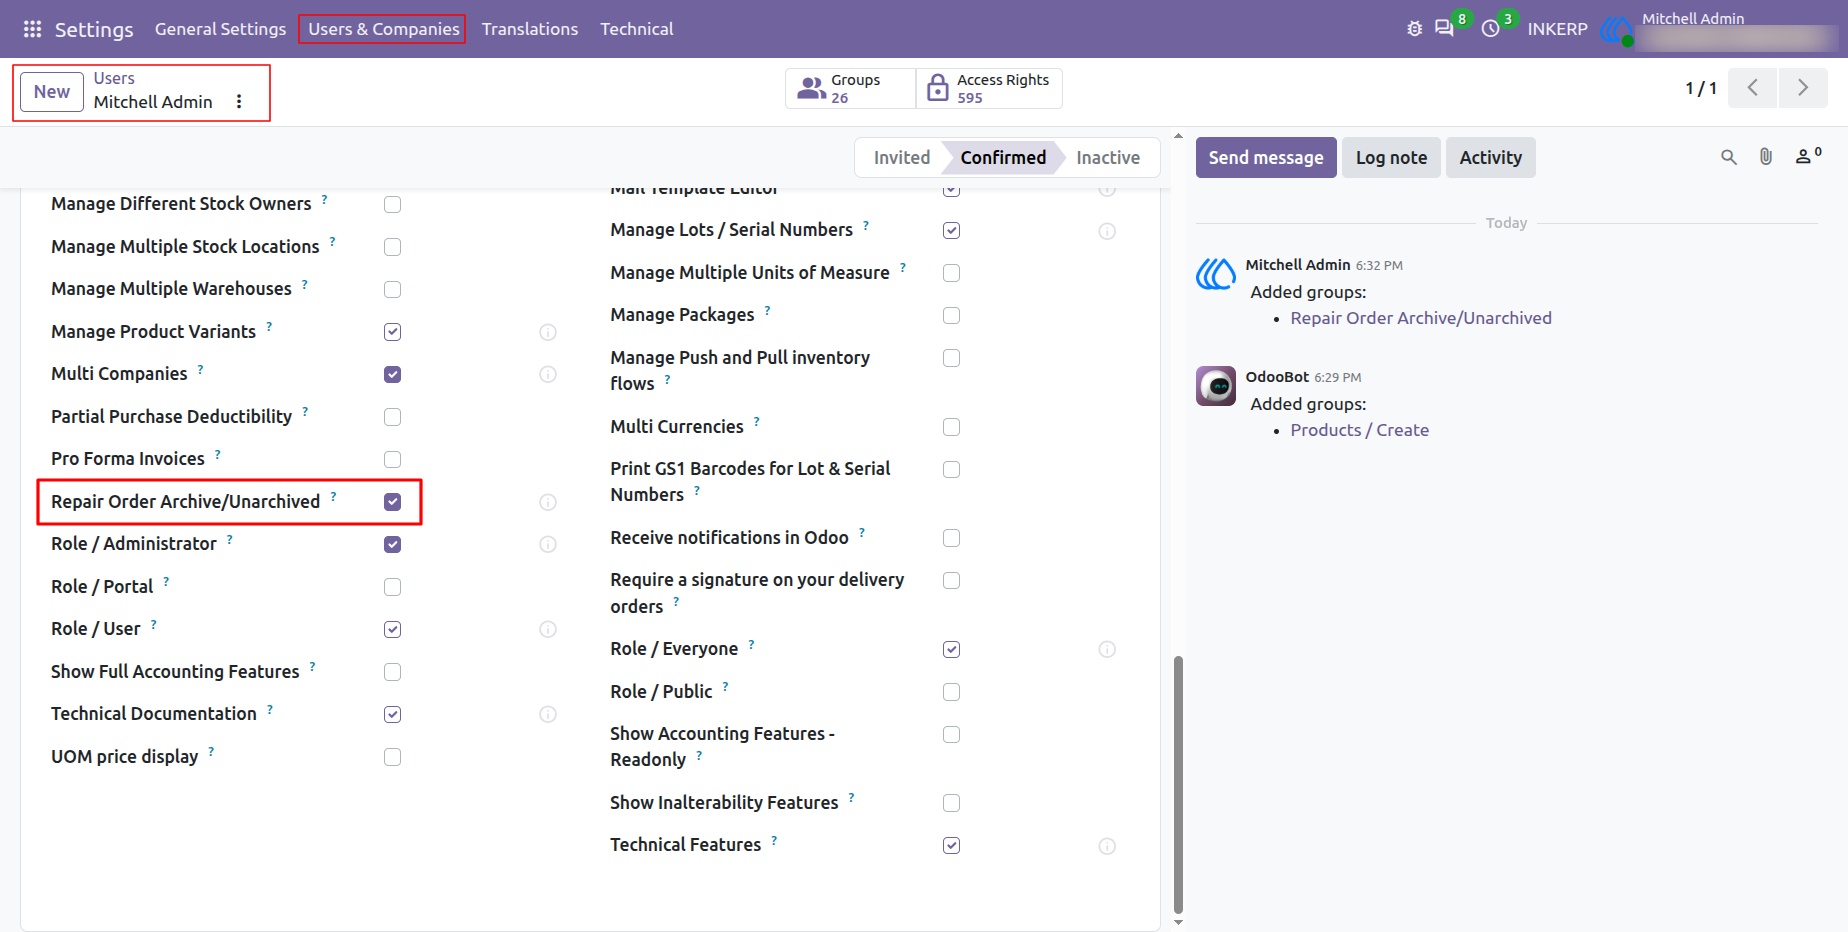This screenshot has width=1848, height=932.
Task: Click Mitchell Admin avatar in chatter
Action: (x=1216, y=273)
